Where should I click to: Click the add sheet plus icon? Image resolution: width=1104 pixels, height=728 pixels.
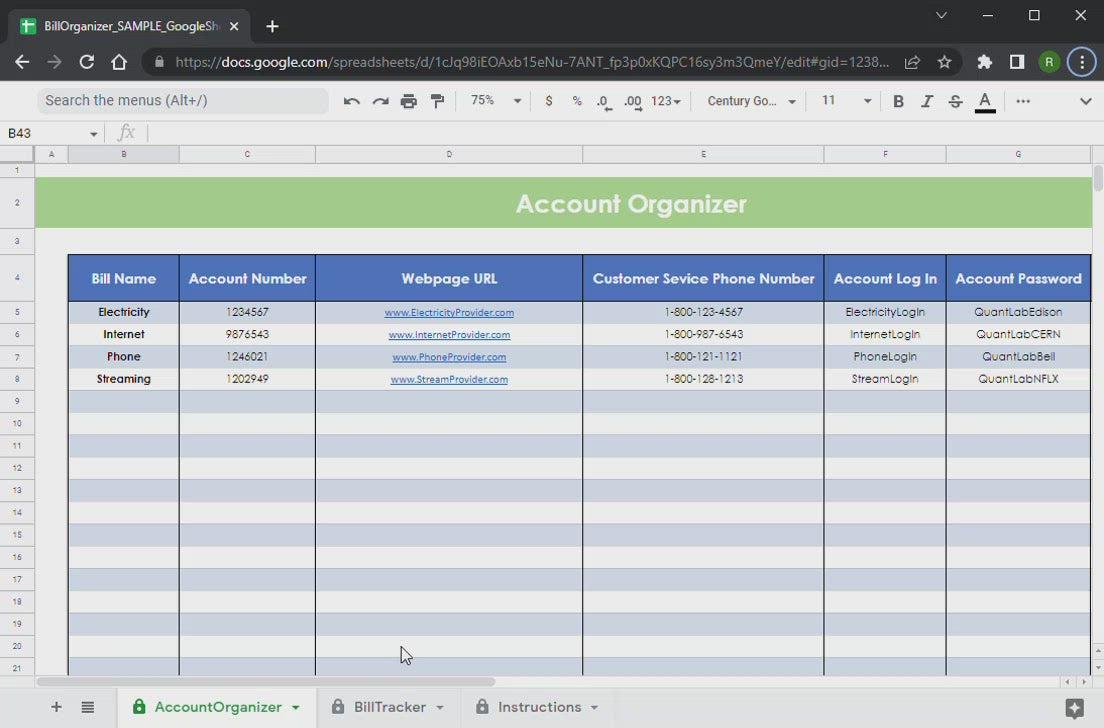click(x=56, y=707)
